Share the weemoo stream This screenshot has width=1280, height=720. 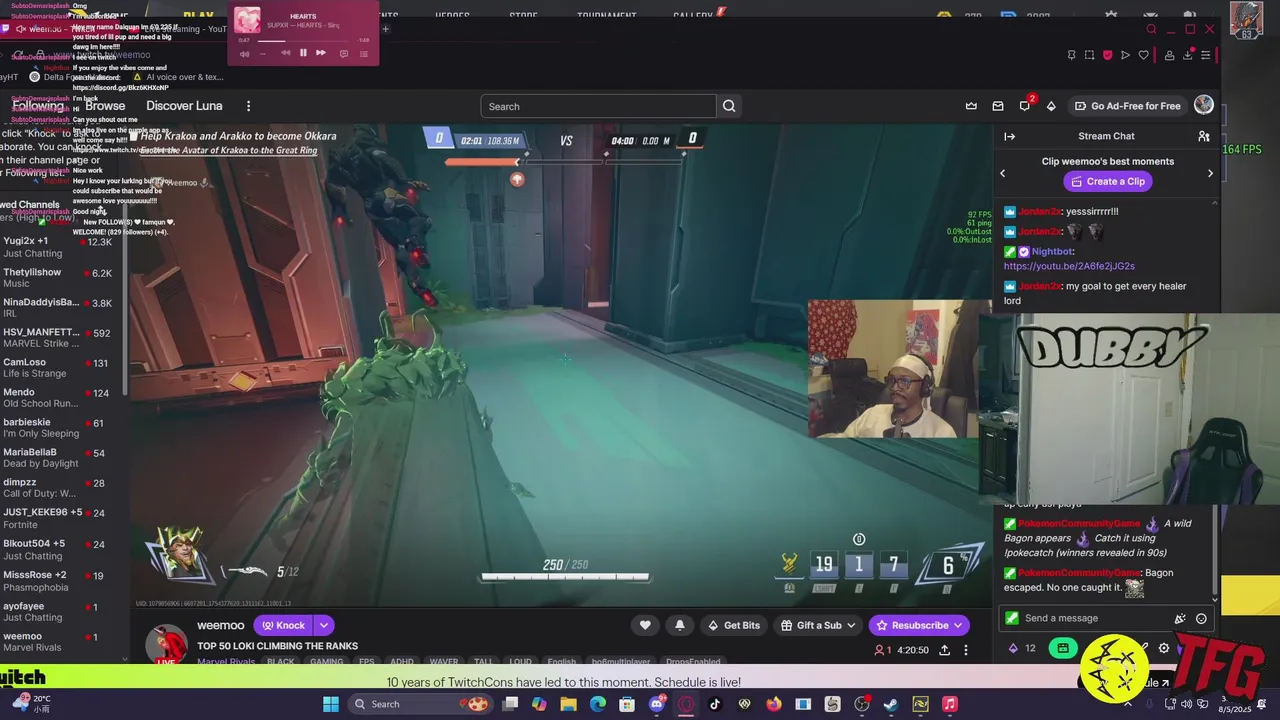pos(944,650)
